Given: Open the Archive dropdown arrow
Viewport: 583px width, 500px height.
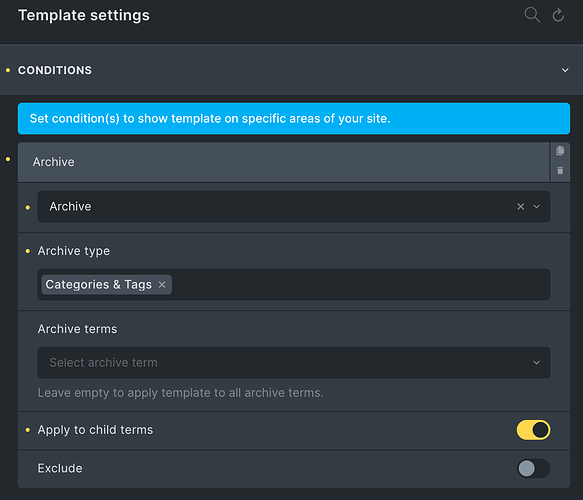Looking at the screenshot, I should click(537, 207).
